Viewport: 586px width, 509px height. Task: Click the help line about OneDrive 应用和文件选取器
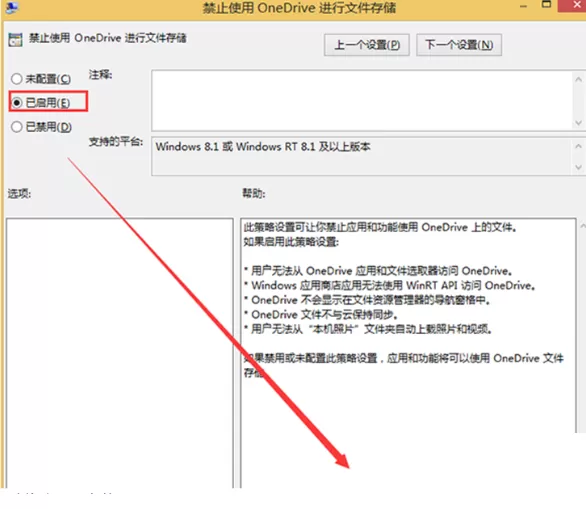[378, 271]
